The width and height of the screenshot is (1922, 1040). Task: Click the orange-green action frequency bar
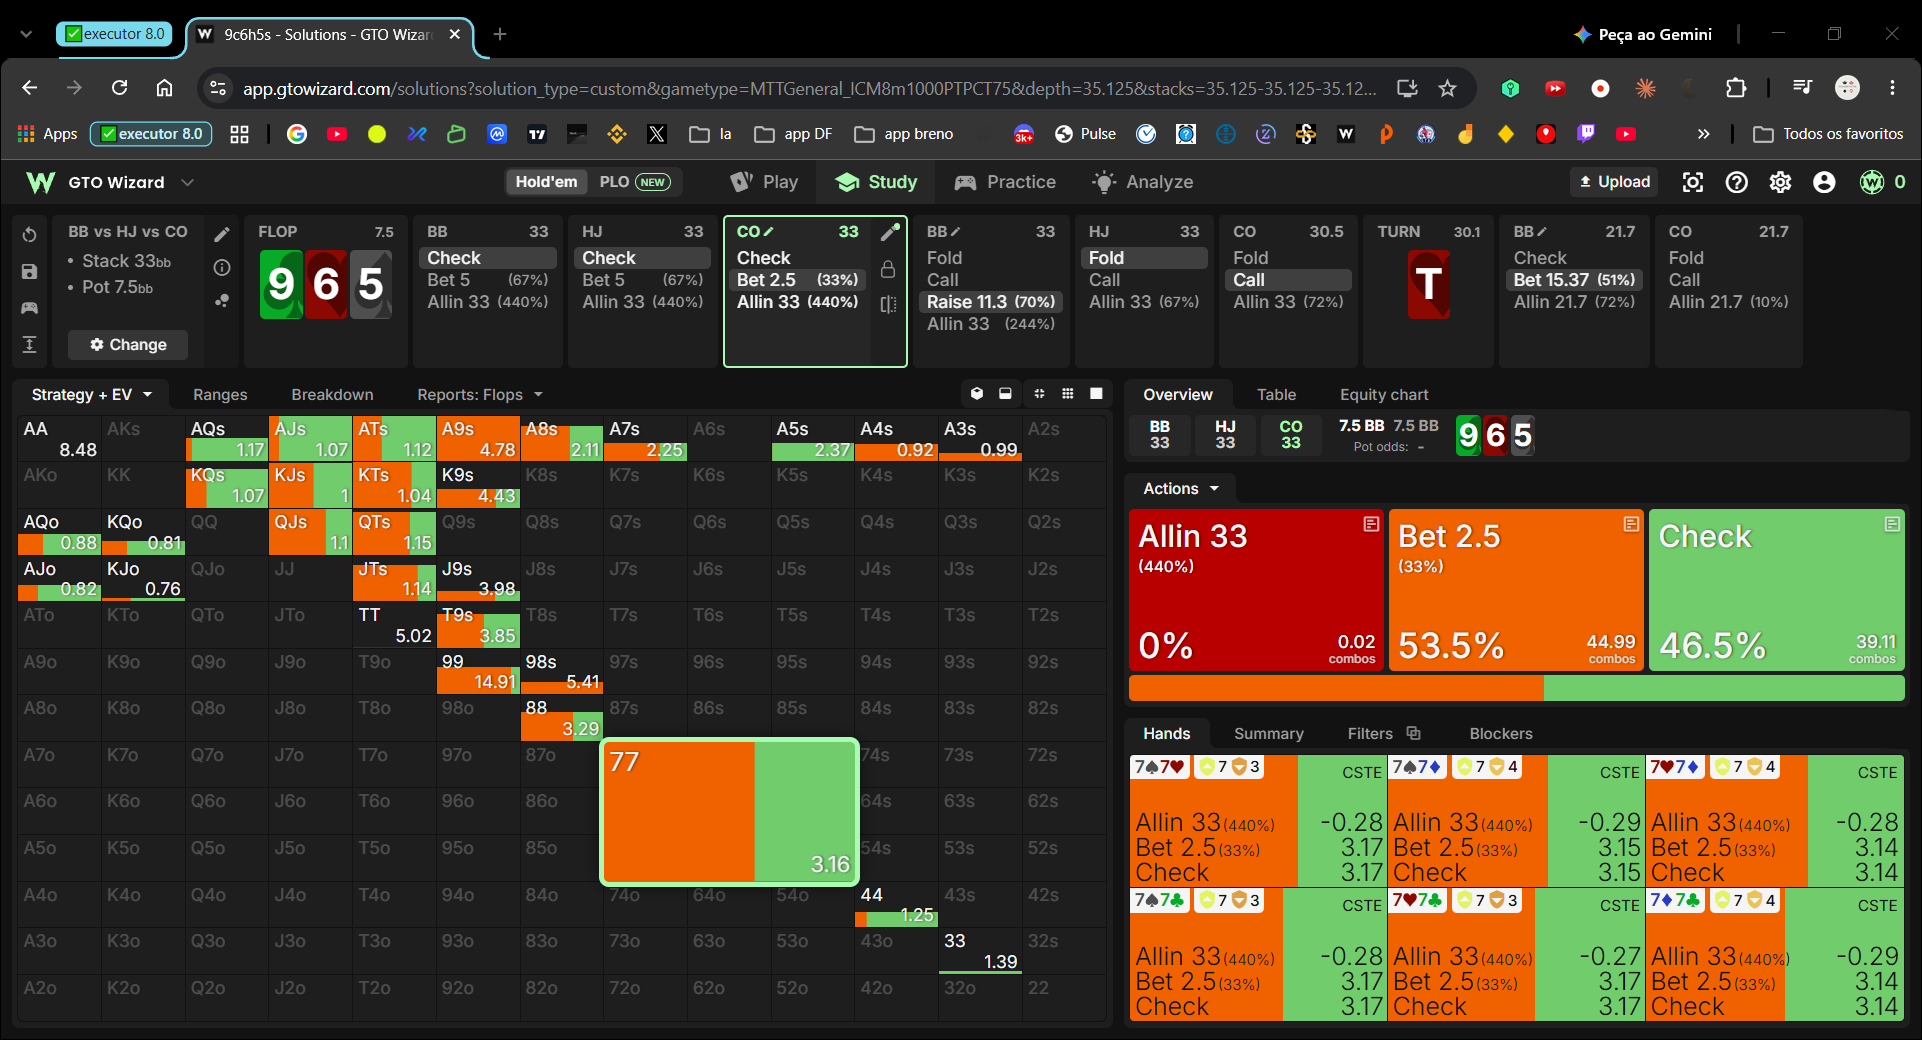(x=1516, y=688)
